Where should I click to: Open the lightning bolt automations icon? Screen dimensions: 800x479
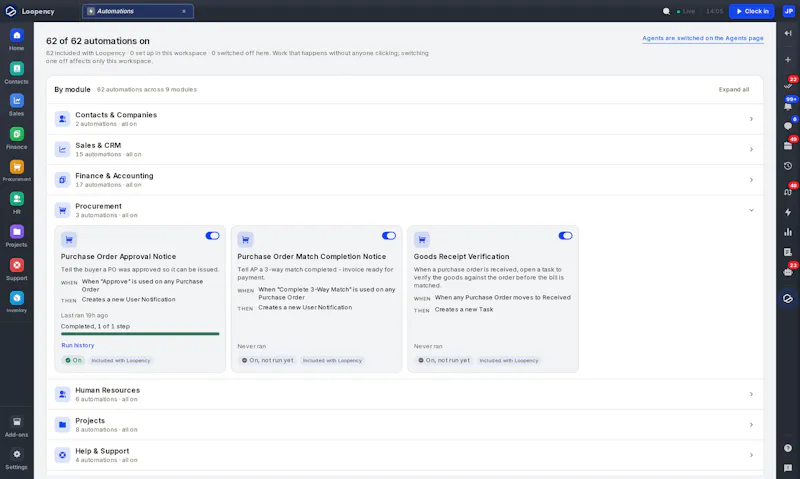pos(788,212)
